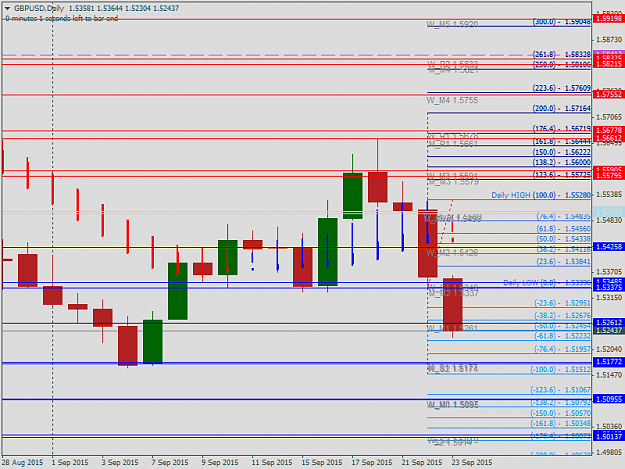The width and height of the screenshot is (625, 469).
Task: Select the 3 Sep 2015 date label
Action: point(120,463)
